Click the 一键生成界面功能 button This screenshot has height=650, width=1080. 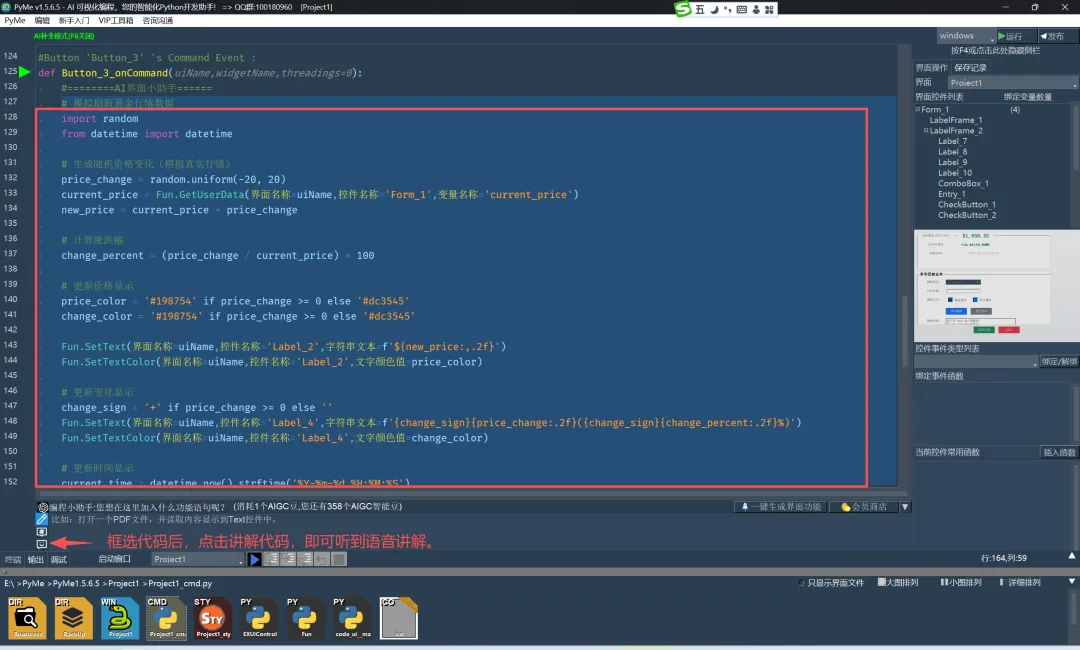pyautogui.click(x=781, y=507)
